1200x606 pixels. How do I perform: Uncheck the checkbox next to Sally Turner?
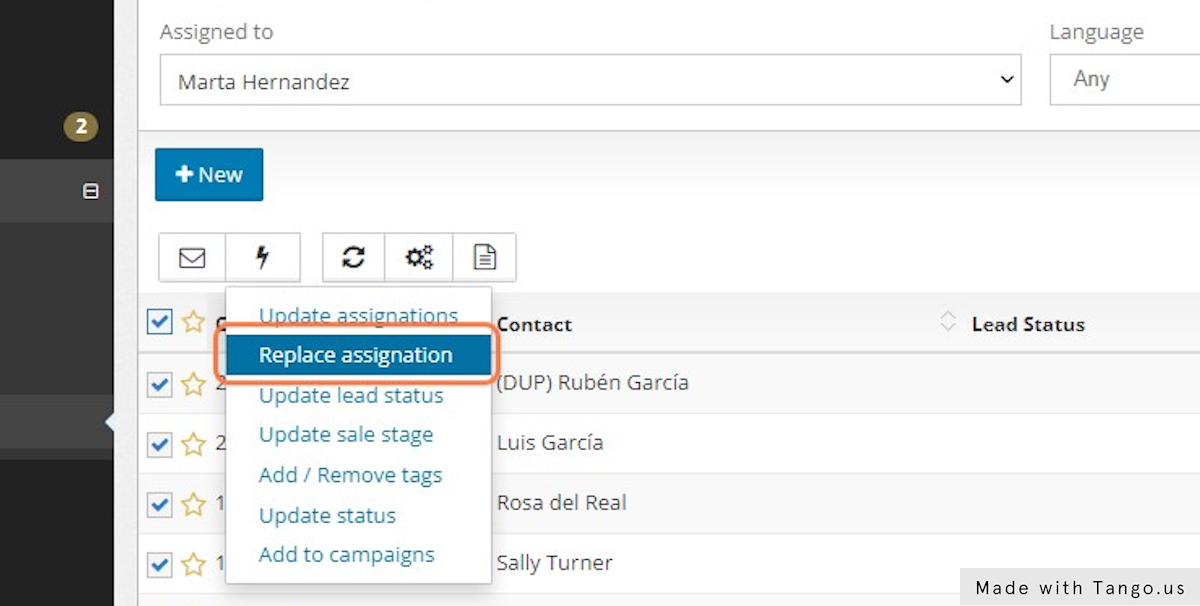pyautogui.click(x=159, y=564)
